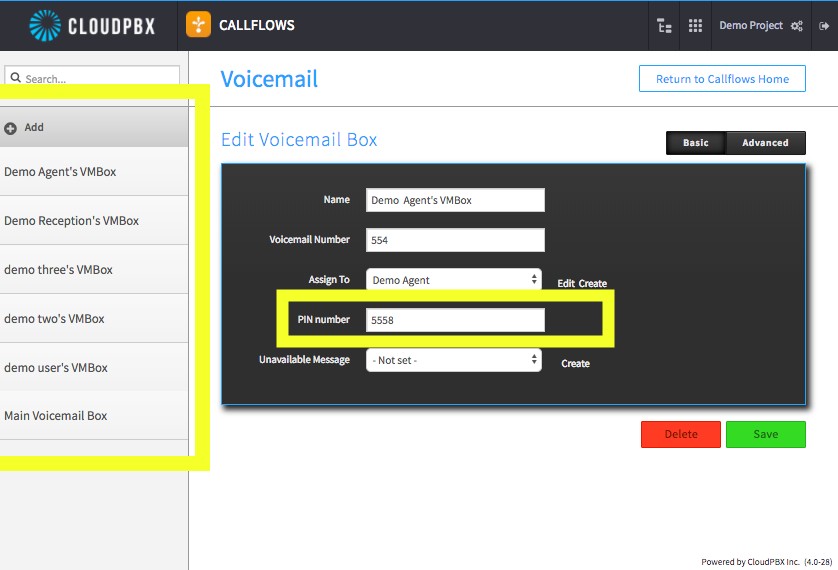Click the Voicemail page heading
838x570 pixels.
[269, 79]
